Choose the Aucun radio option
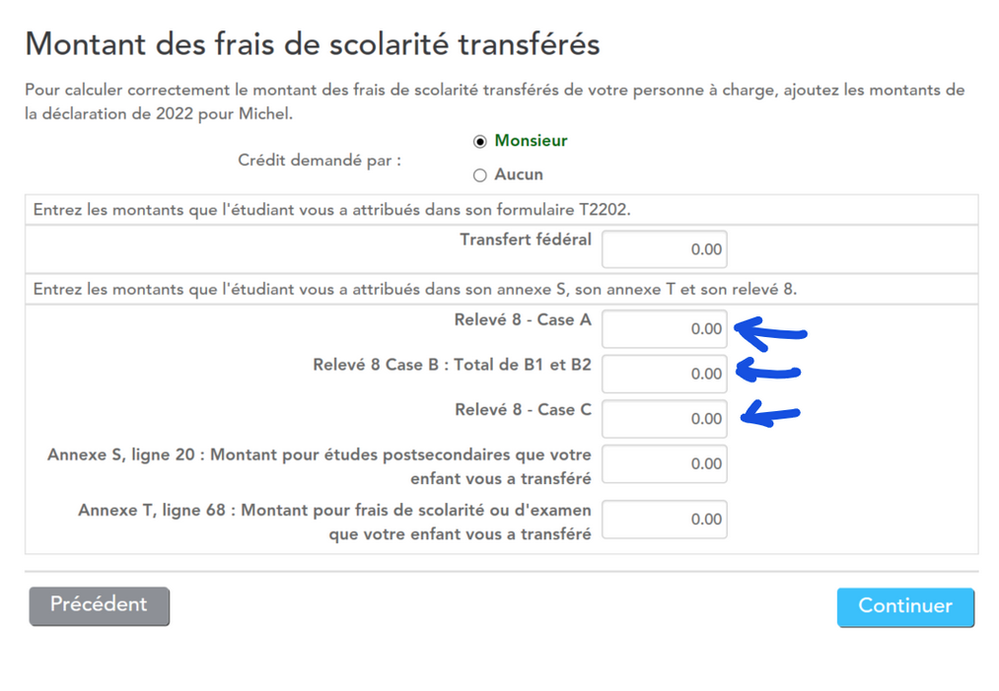 click(x=480, y=175)
